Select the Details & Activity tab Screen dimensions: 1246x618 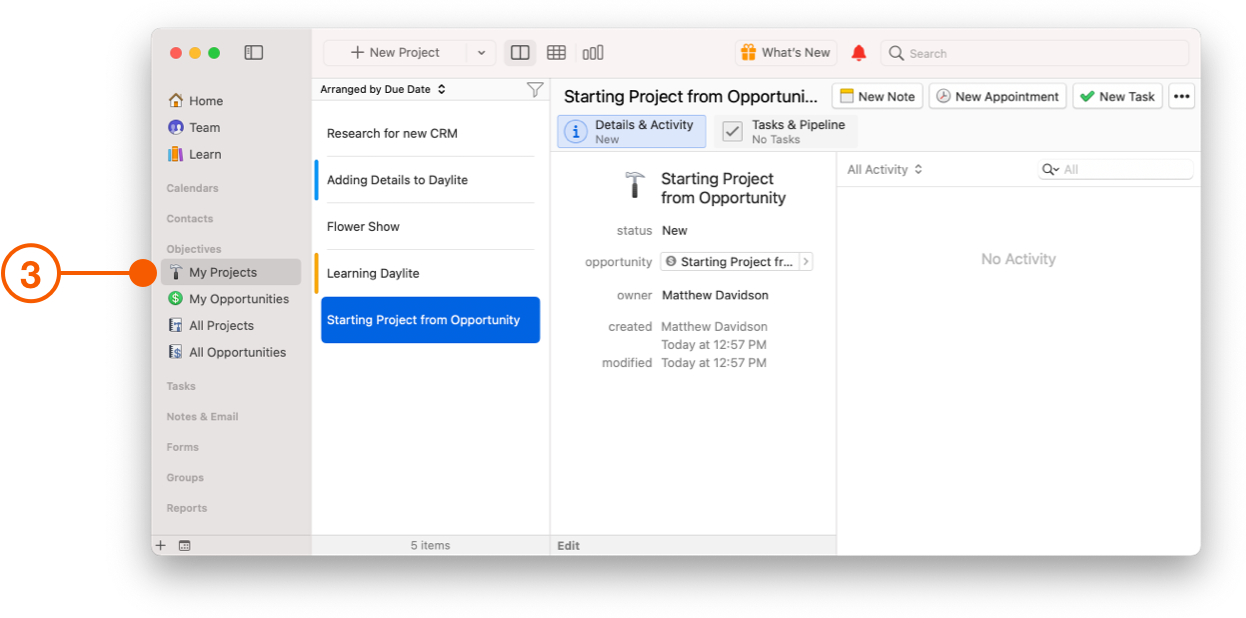click(x=630, y=130)
